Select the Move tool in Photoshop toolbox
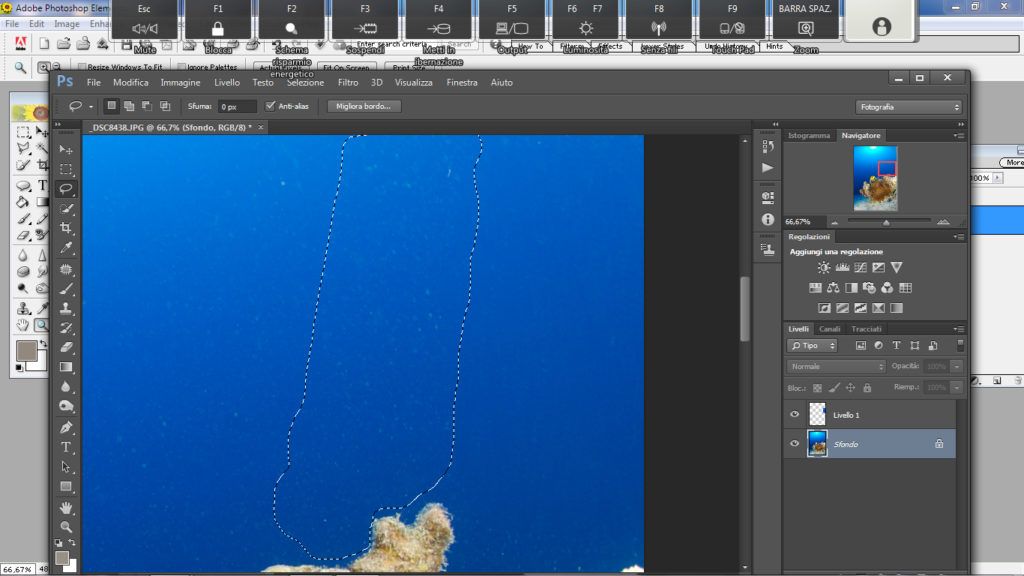 (66, 149)
